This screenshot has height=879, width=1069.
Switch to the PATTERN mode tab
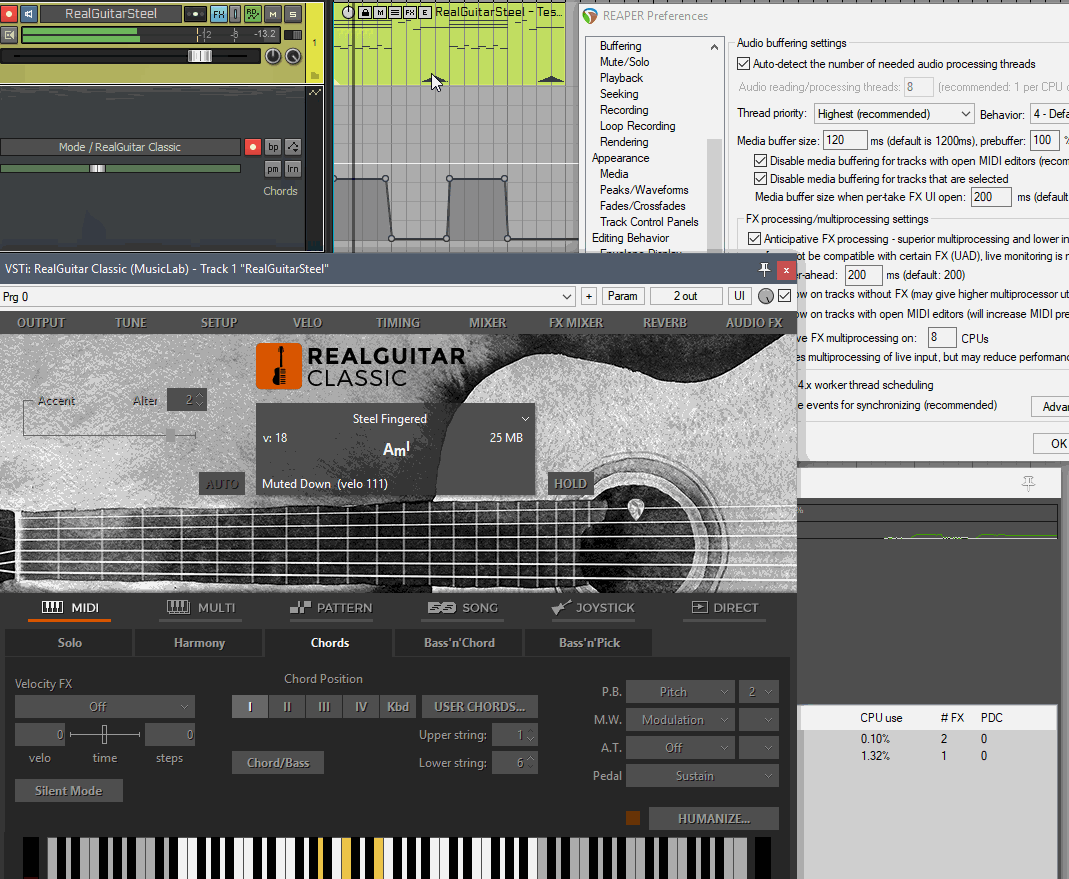[331, 608]
